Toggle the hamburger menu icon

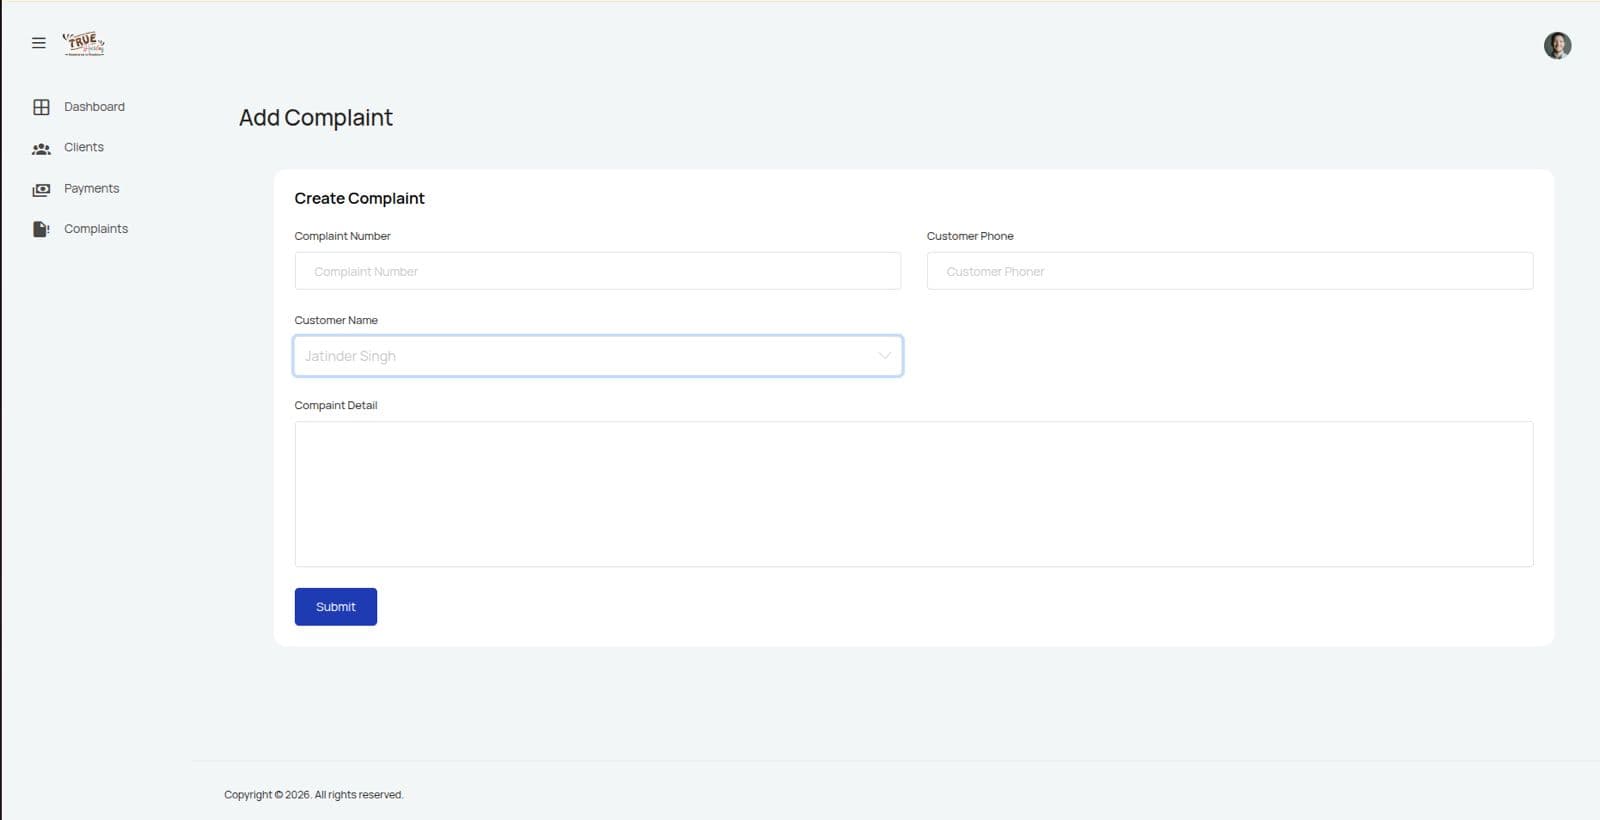(39, 43)
